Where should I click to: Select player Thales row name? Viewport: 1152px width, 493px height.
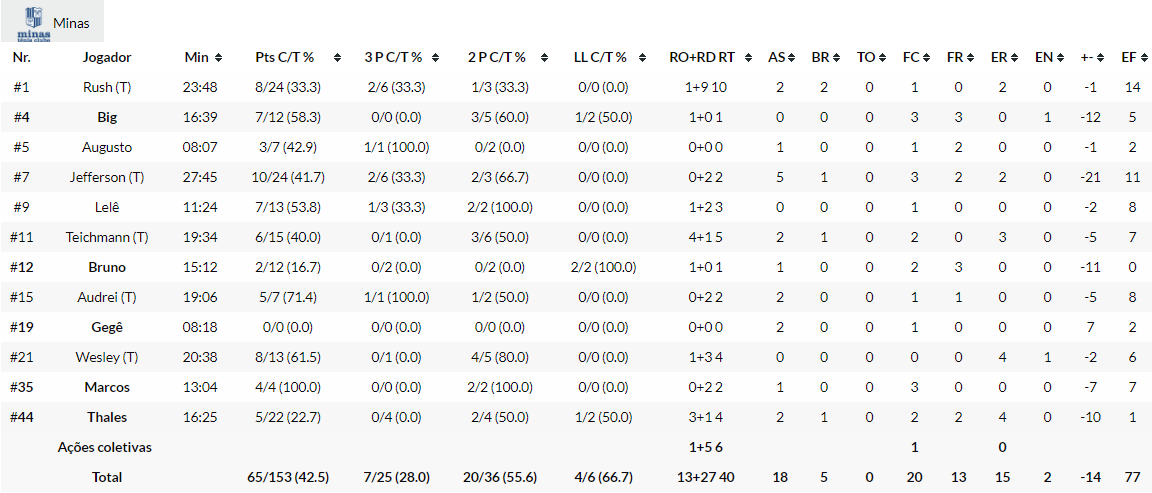coord(107,417)
